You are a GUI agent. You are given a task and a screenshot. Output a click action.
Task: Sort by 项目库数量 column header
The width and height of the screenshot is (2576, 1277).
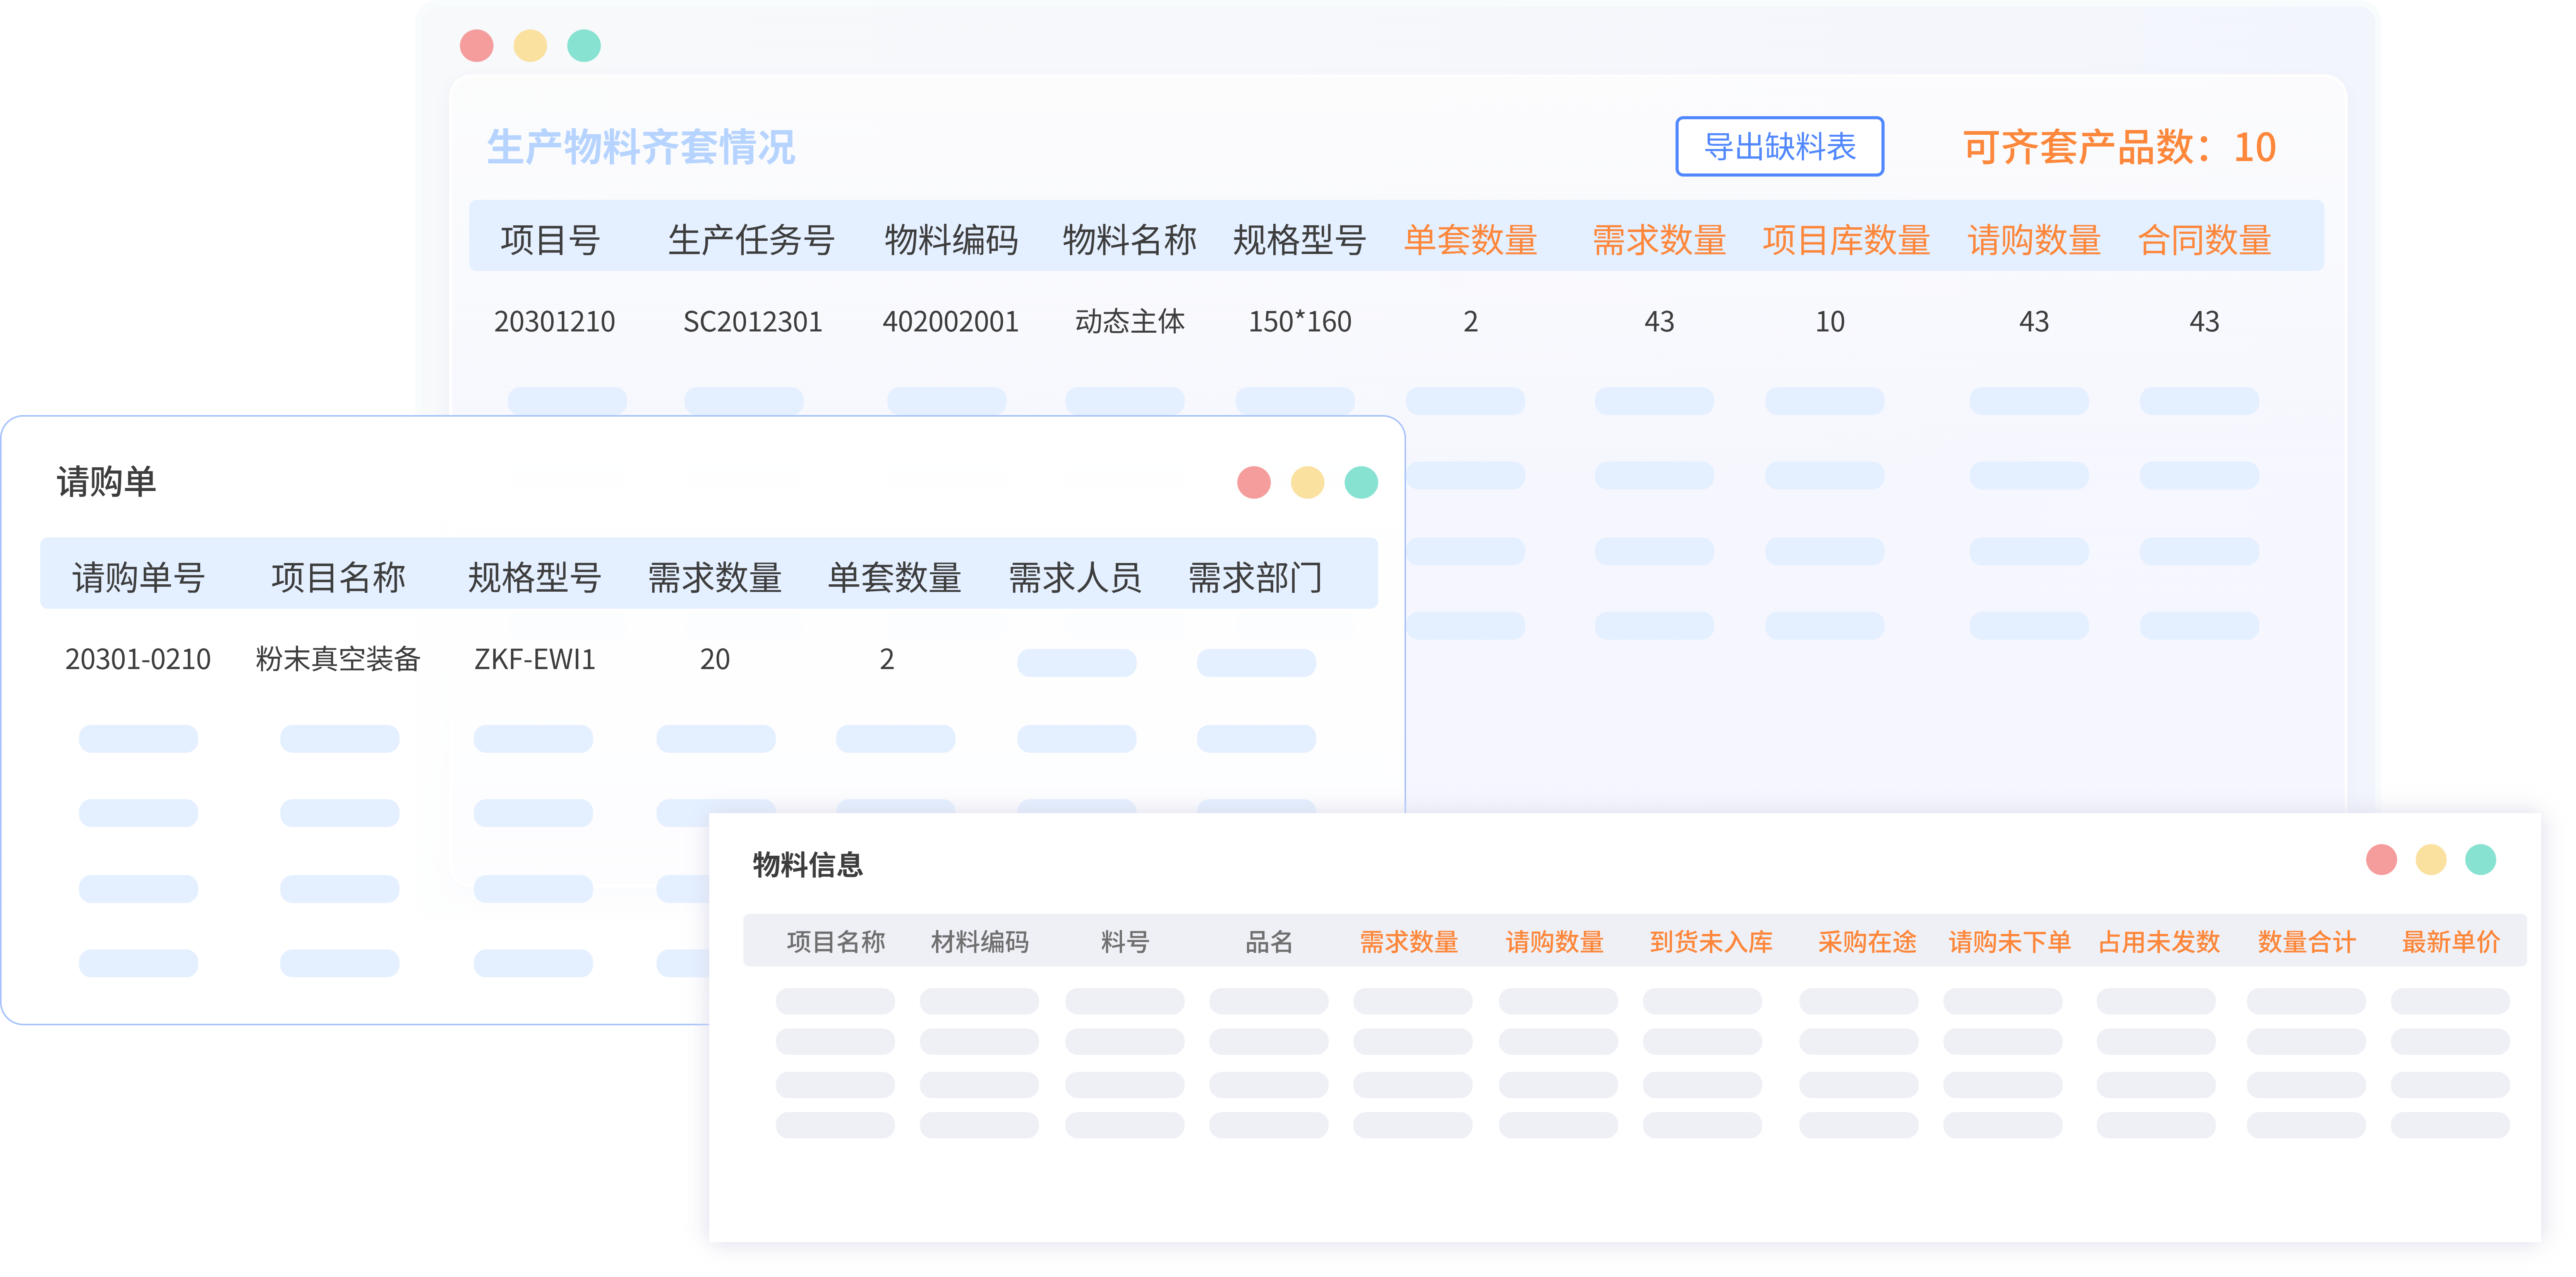pos(1846,240)
